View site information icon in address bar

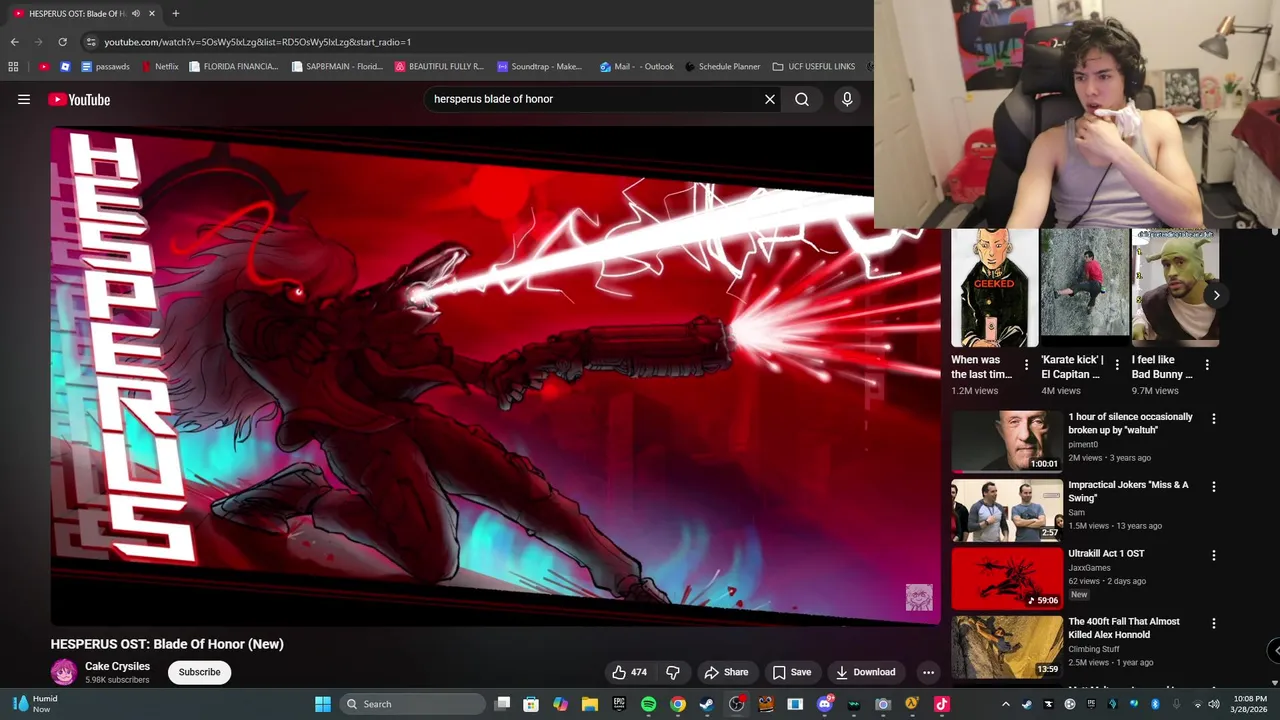pos(91,42)
